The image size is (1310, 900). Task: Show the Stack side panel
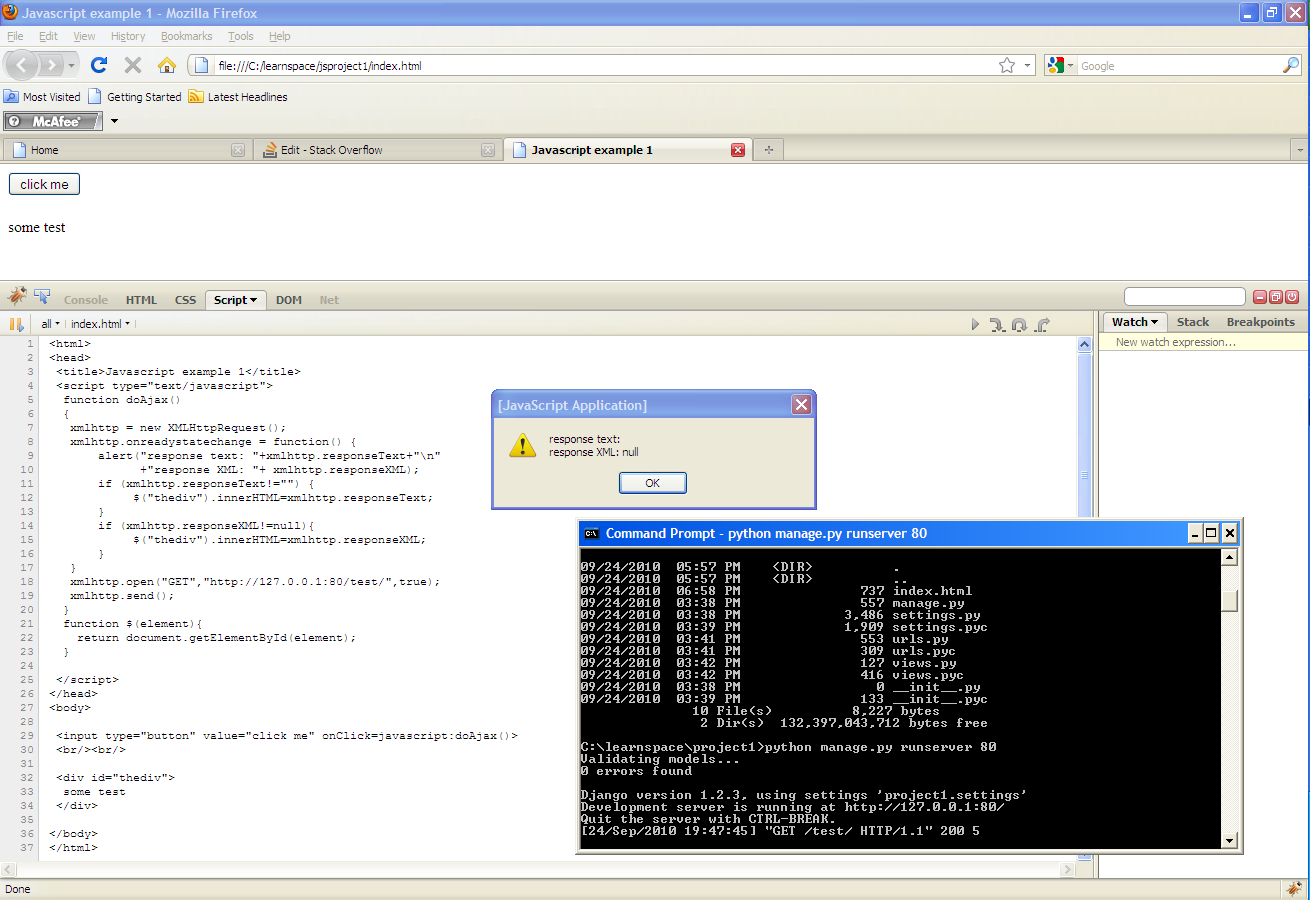[1193, 322]
